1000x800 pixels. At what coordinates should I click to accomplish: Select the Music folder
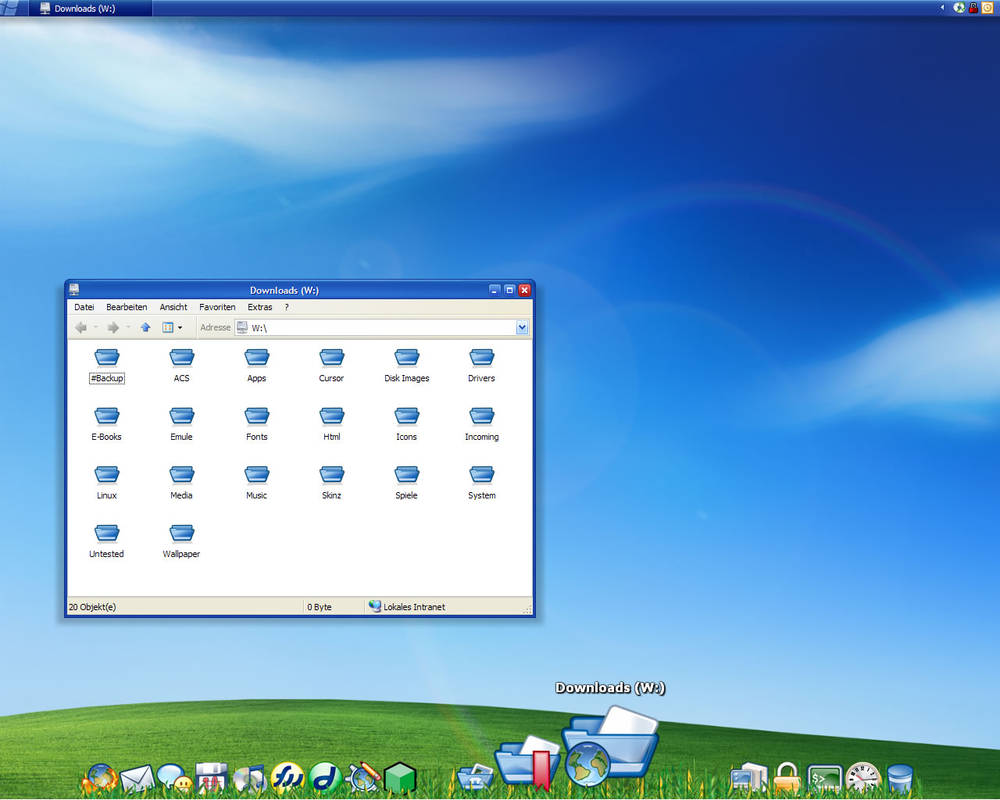pyautogui.click(x=256, y=483)
